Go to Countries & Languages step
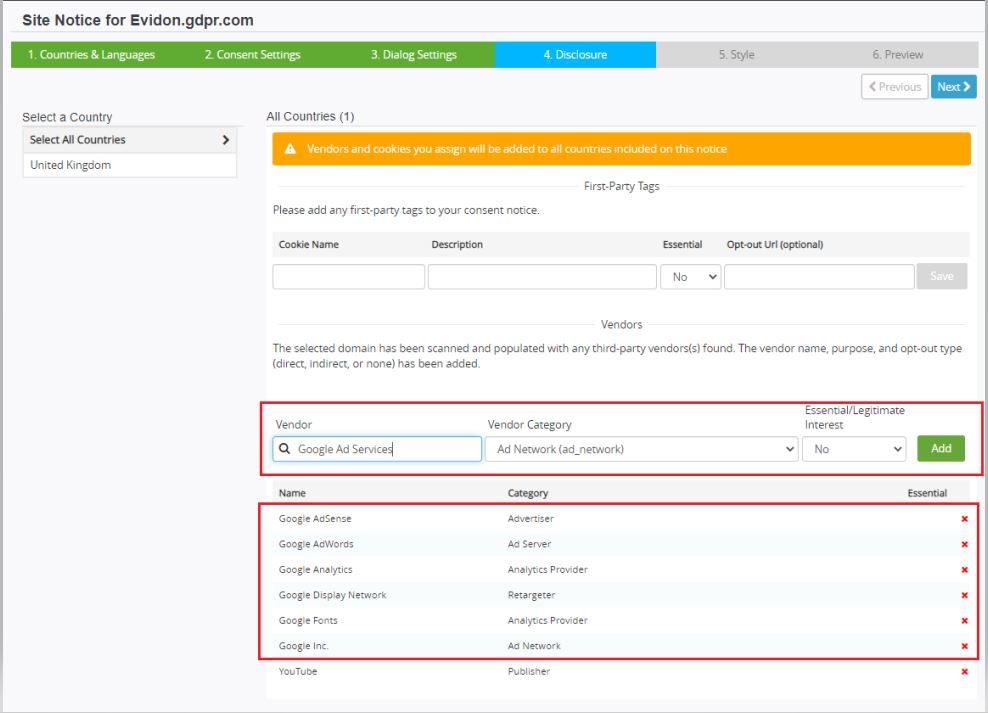Screen dimensions: 988x713 click(91, 55)
